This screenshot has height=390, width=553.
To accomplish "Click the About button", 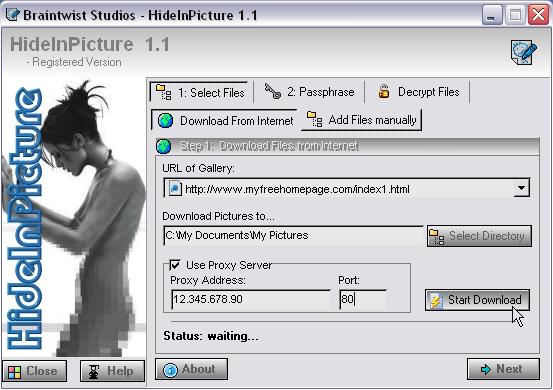I will pos(192,369).
